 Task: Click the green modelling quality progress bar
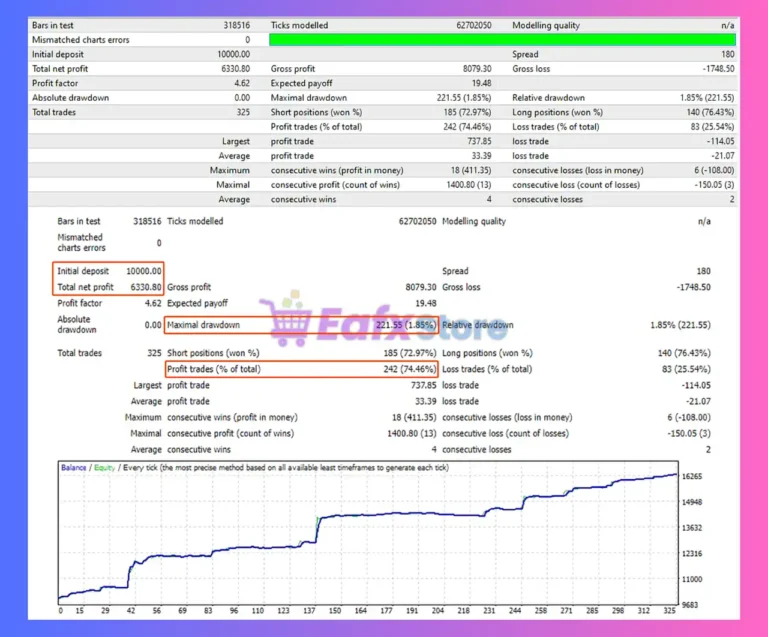(x=502, y=40)
